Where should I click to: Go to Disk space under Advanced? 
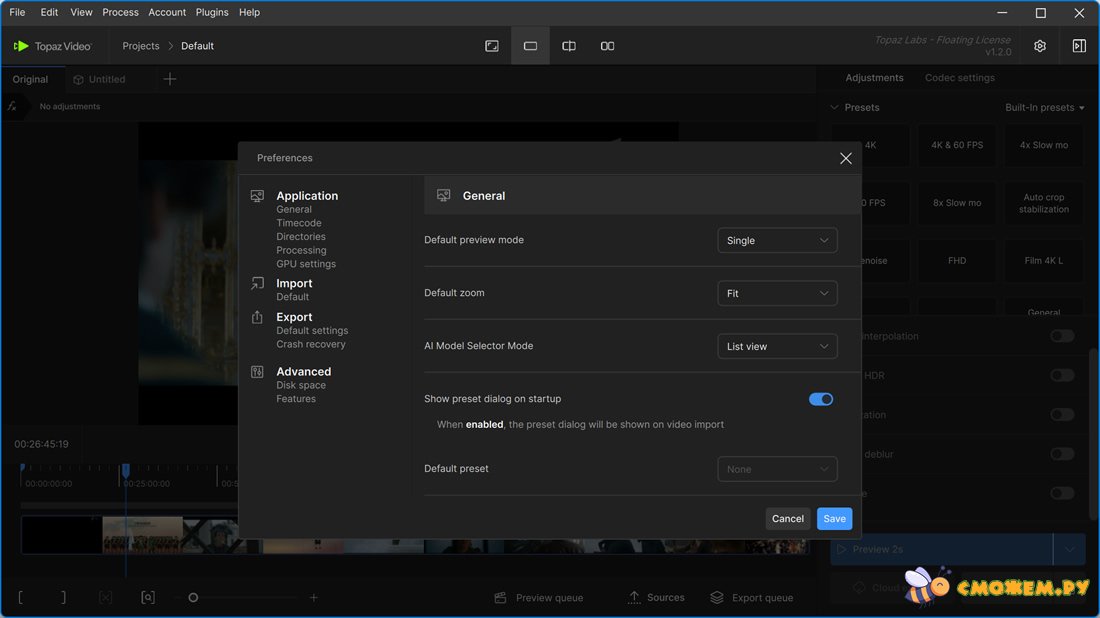click(x=301, y=385)
